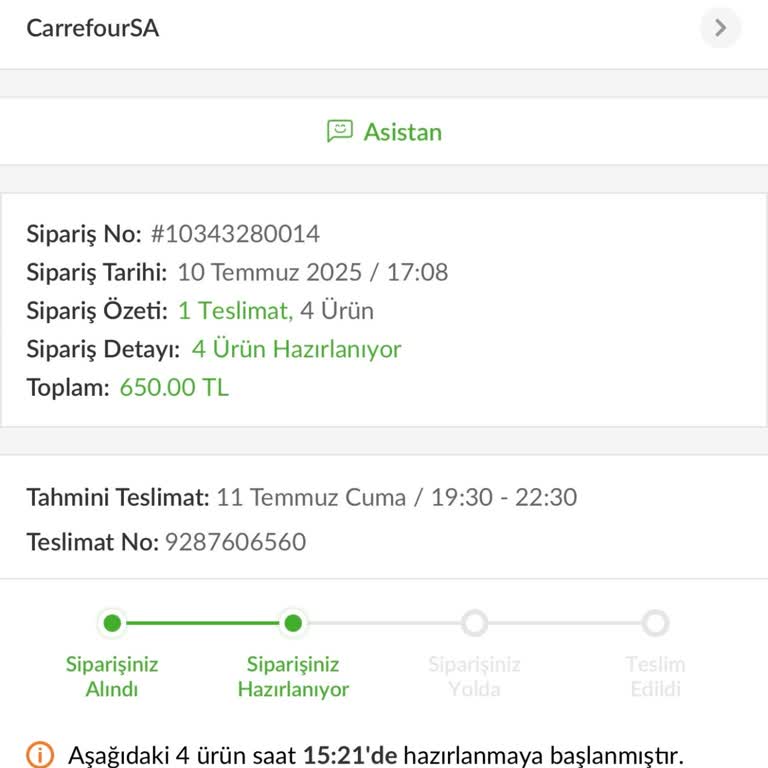The width and height of the screenshot is (768, 768).
Task: Tap the CarrefourSA store name
Action: point(92,28)
